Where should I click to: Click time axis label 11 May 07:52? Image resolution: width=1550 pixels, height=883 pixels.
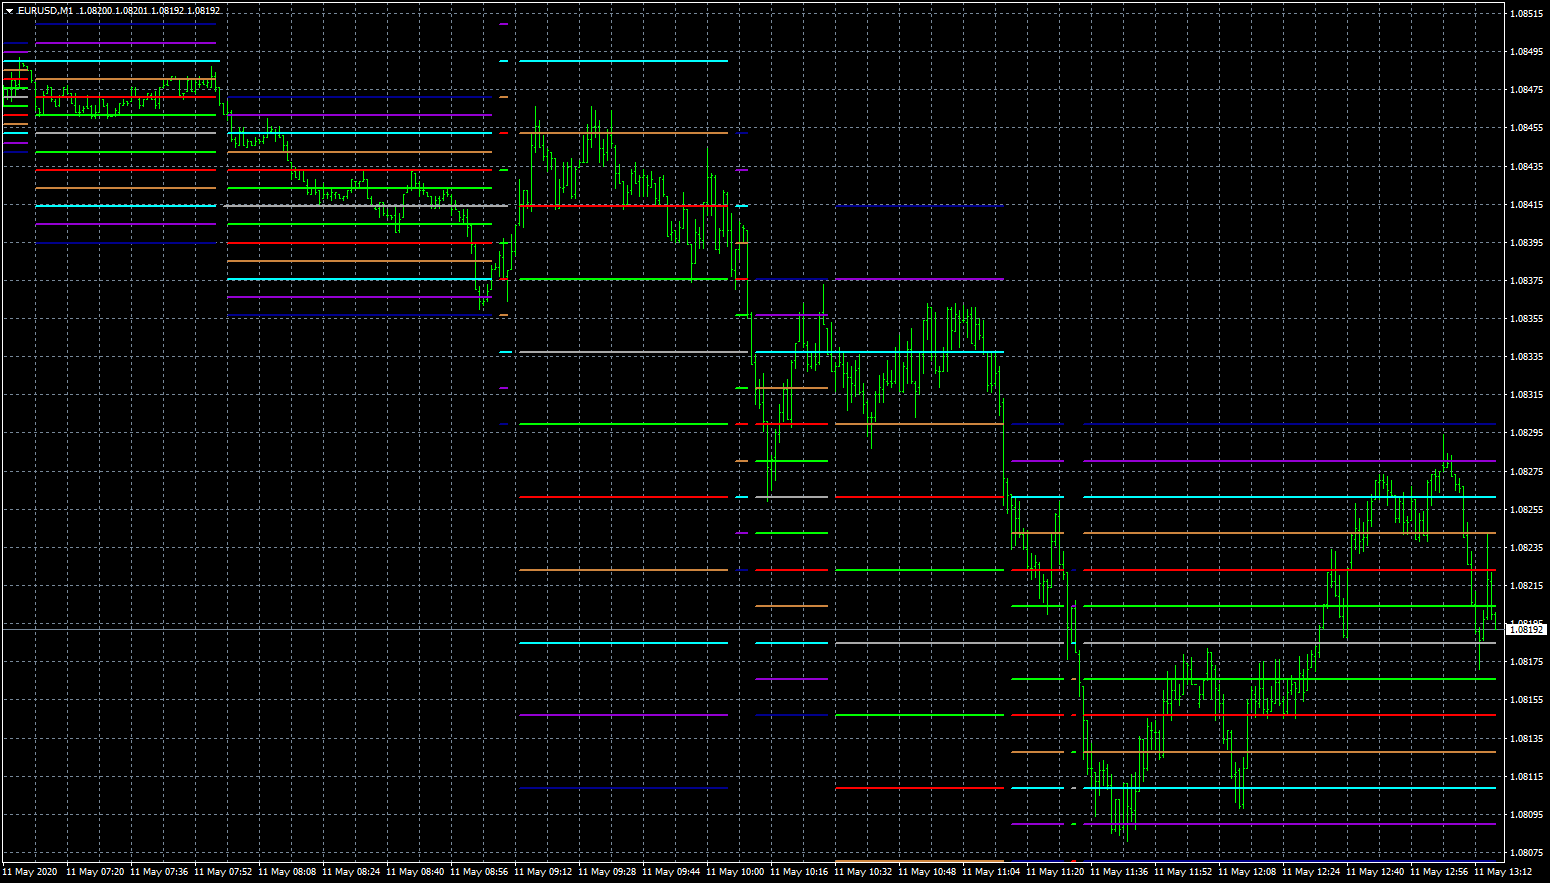(x=223, y=872)
